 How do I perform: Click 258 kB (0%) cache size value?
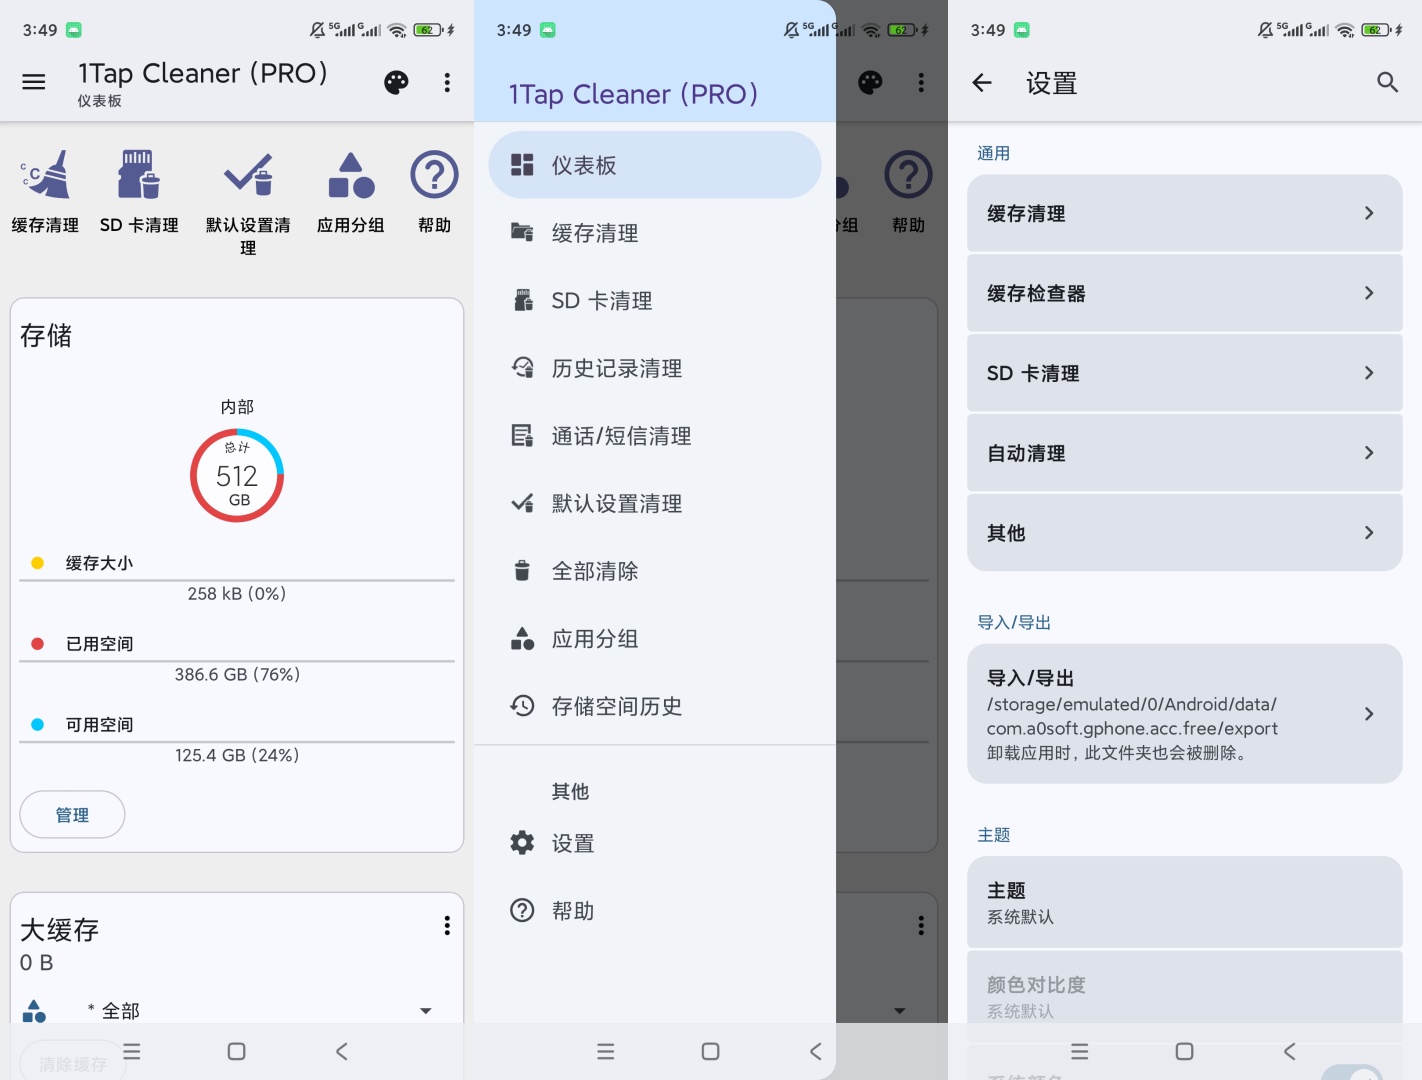click(x=237, y=594)
